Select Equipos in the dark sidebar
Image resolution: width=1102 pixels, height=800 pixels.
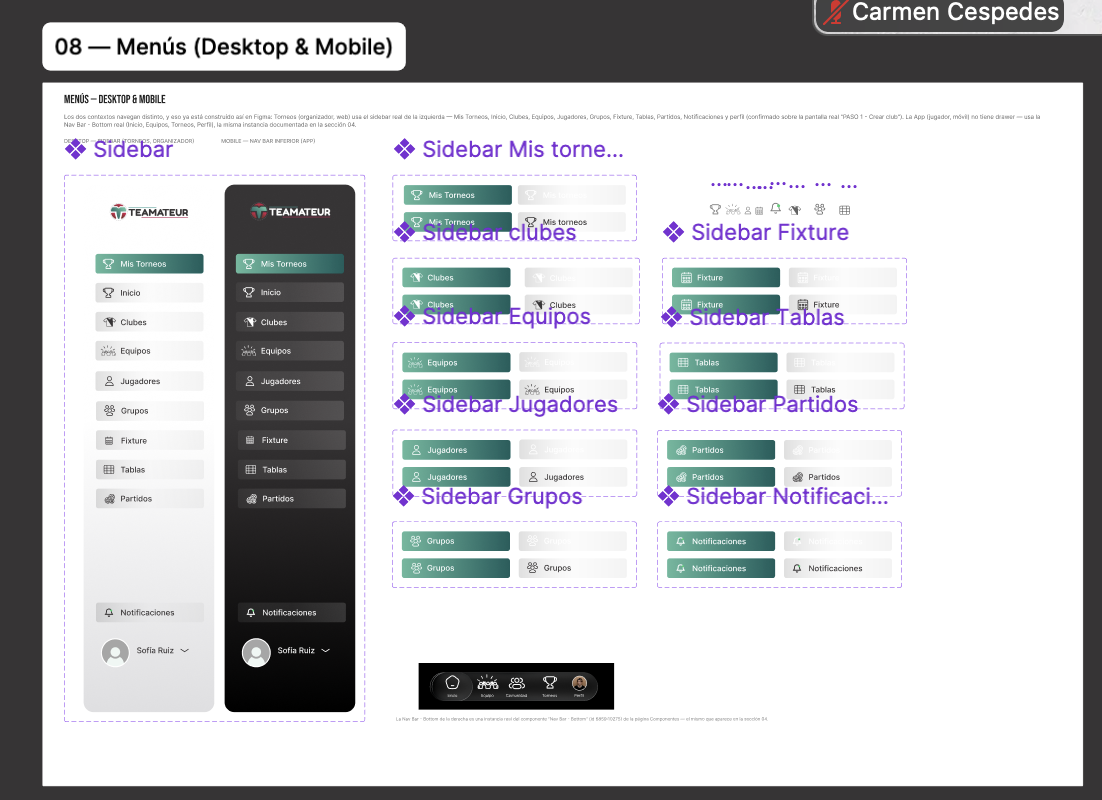(x=290, y=351)
